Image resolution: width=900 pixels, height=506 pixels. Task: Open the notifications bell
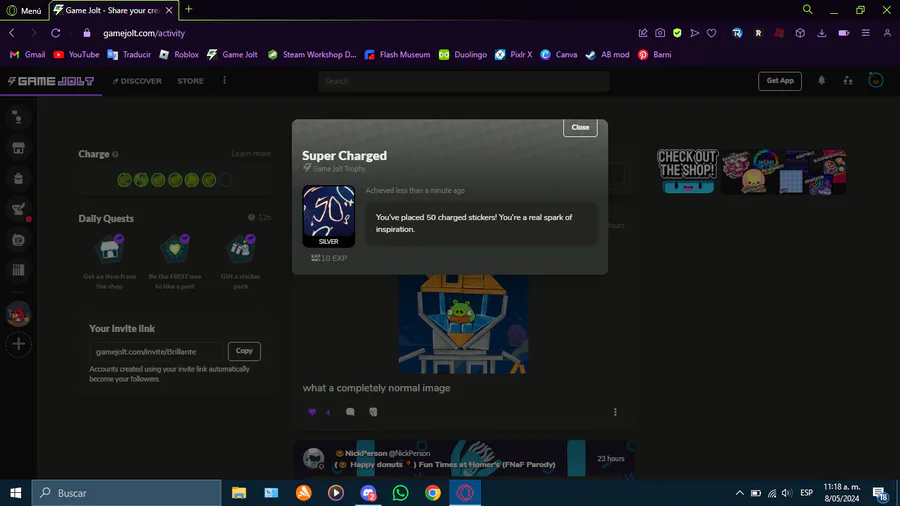click(821, 81)
